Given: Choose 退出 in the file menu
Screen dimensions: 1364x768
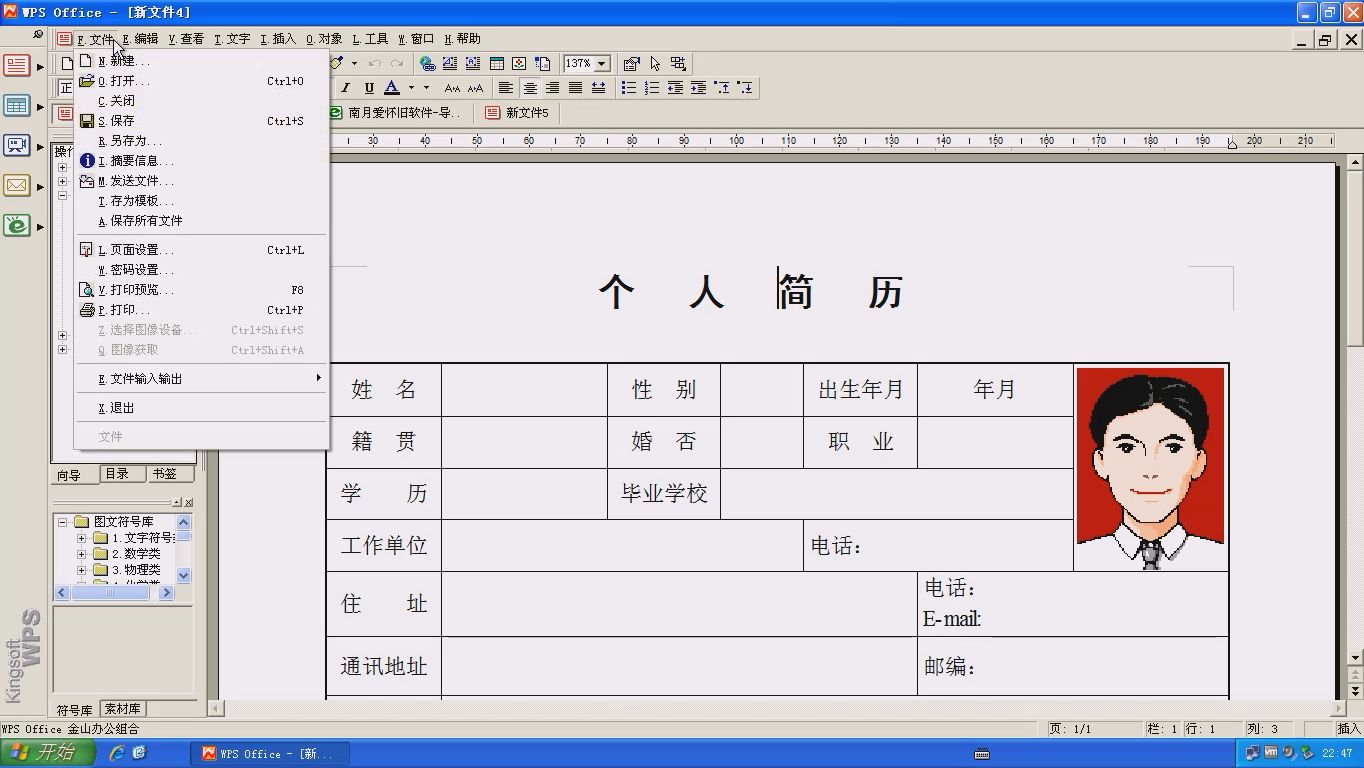Looking at the screenshot, I should [x=201, y=408].
